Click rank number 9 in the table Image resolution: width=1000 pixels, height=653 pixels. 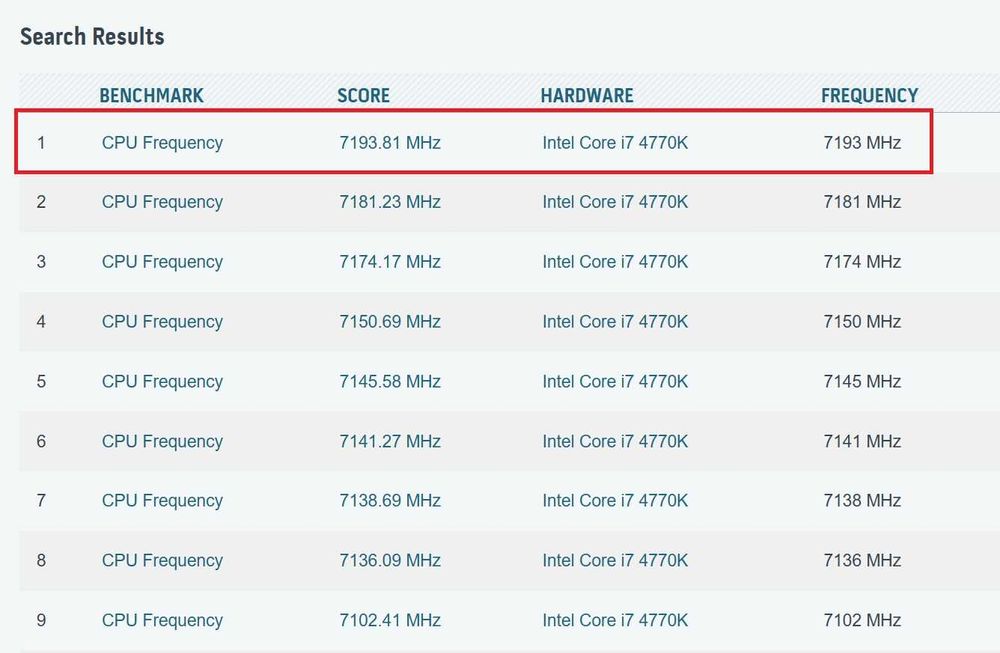[x=41, y=620]
